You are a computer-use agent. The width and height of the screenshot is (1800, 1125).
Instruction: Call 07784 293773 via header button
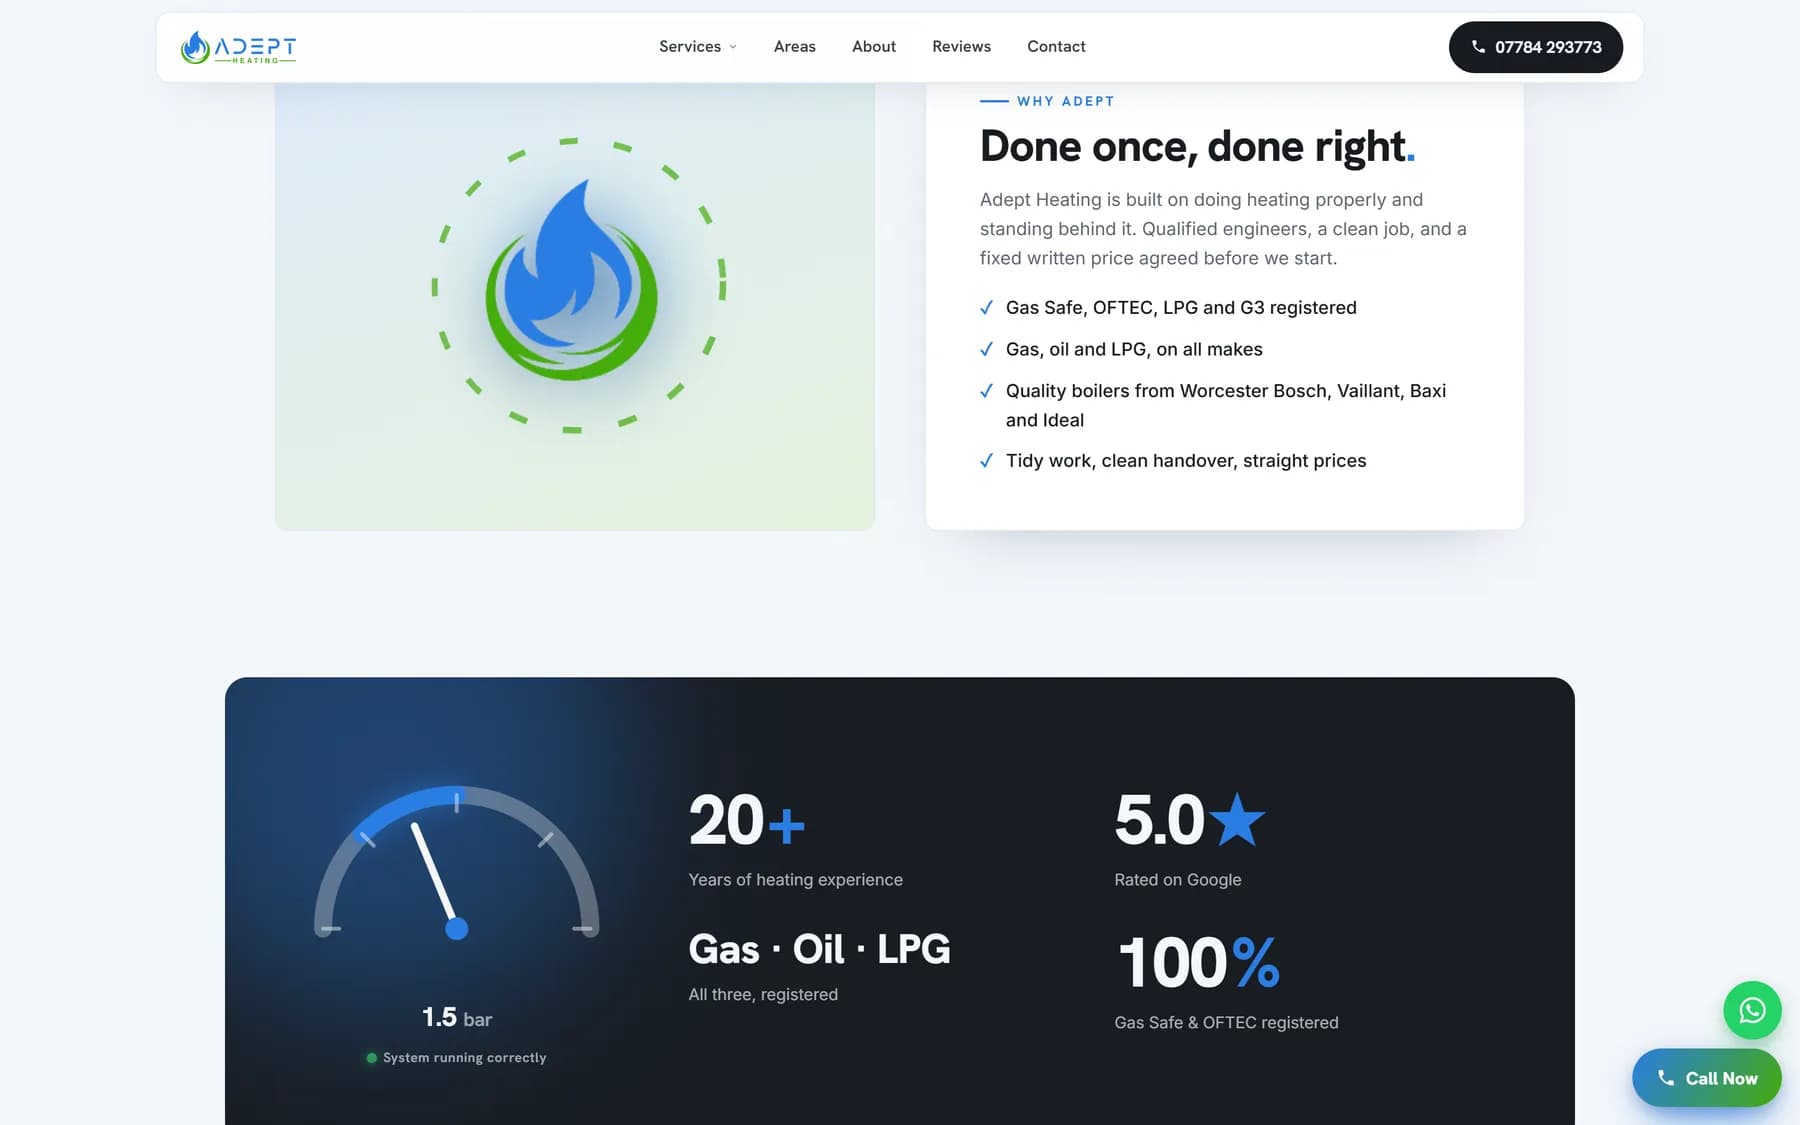(1535, 47)
